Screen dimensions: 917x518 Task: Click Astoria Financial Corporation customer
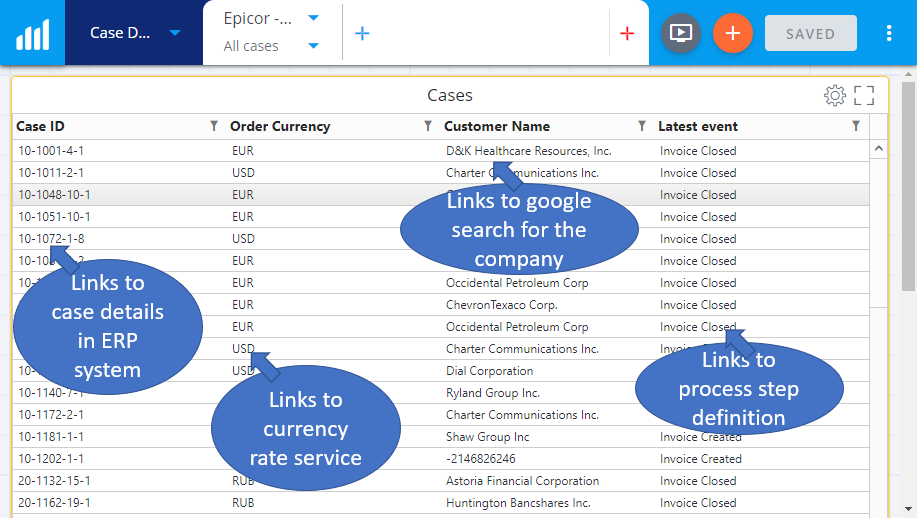(x=523, y=481)
